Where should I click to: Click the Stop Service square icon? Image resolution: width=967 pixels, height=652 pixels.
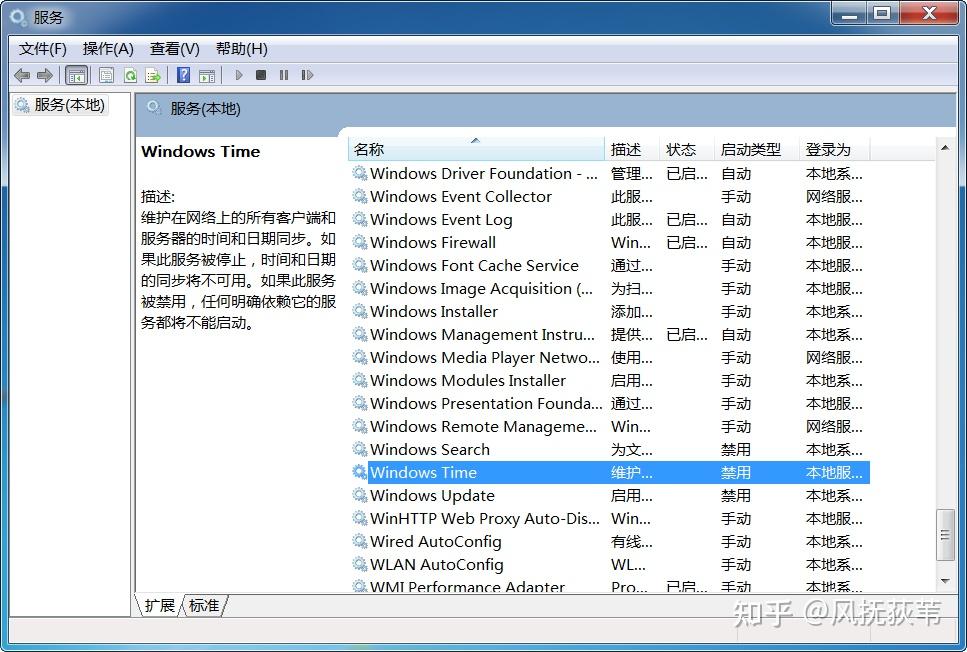(261, 75)
